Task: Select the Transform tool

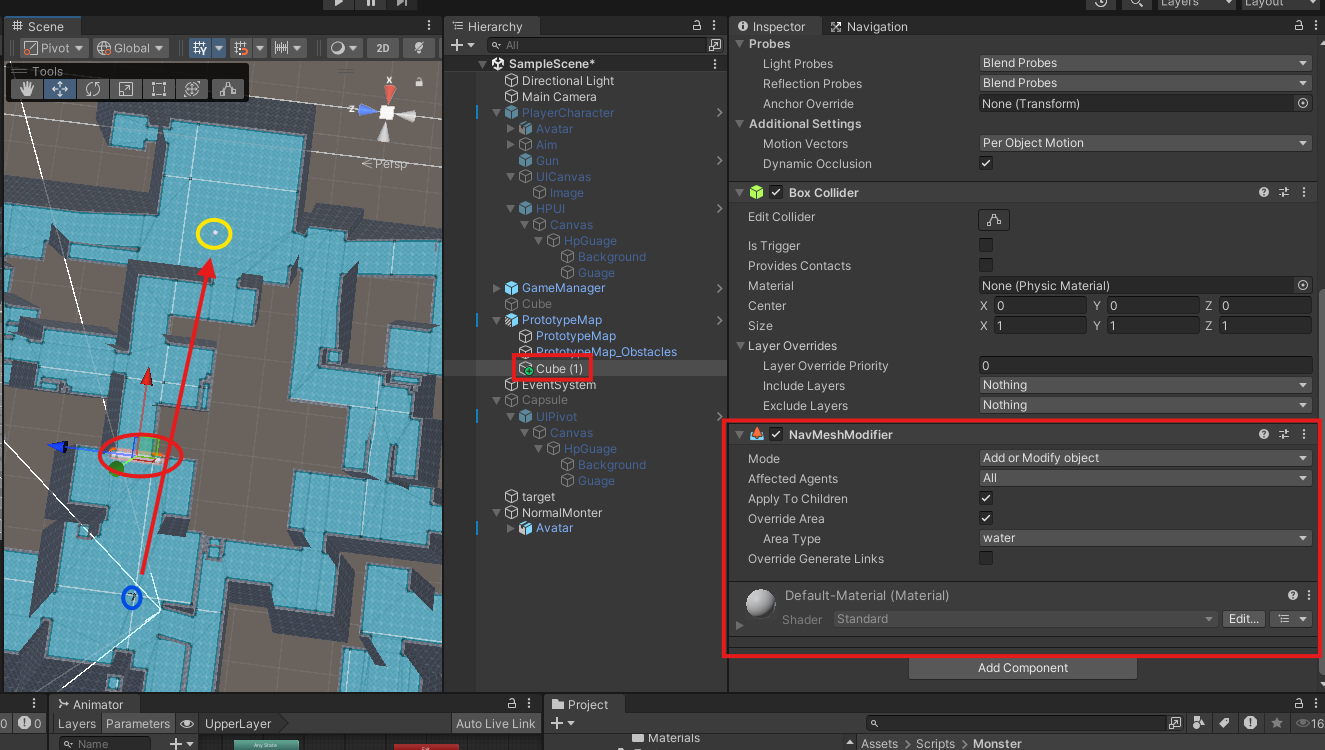Action: [x=192, y=89]
